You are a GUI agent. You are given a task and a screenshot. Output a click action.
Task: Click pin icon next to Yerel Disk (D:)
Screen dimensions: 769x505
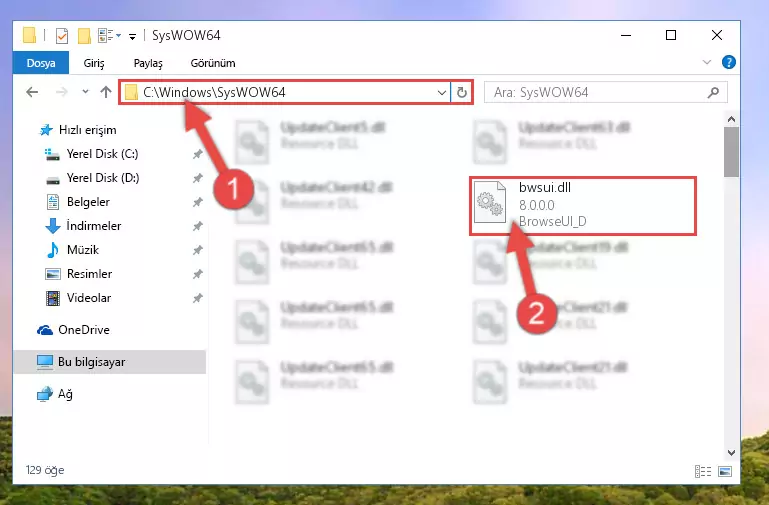click(x=197, y=178)
